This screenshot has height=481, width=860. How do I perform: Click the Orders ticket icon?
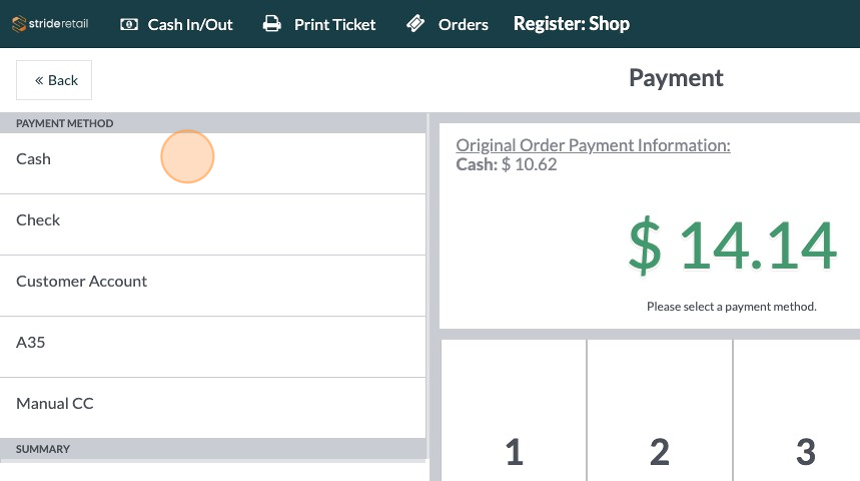coord(417,24)
